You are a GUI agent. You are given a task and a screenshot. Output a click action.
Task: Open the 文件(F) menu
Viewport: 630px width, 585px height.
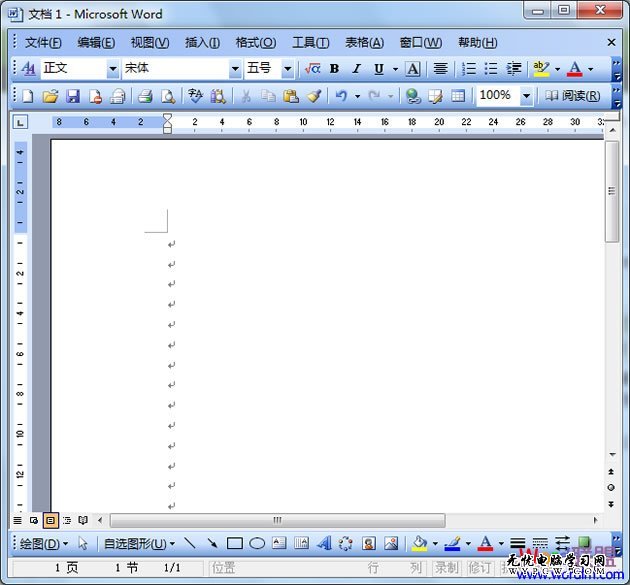[43, 42]
